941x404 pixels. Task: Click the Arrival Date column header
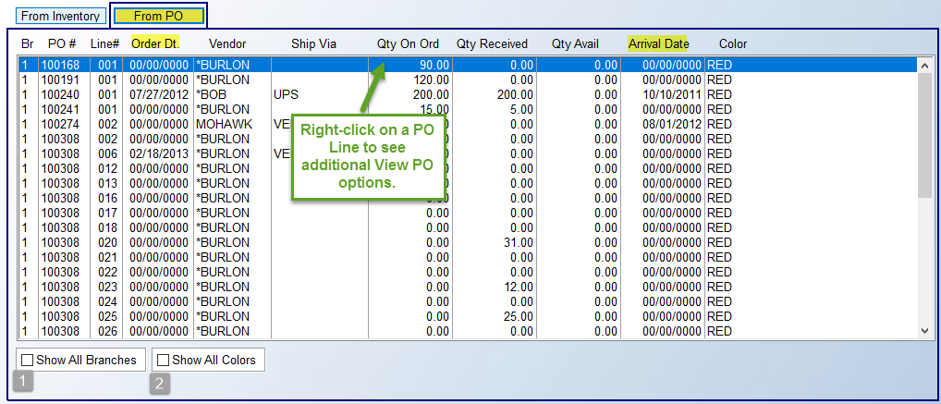[x=658, y=44]
